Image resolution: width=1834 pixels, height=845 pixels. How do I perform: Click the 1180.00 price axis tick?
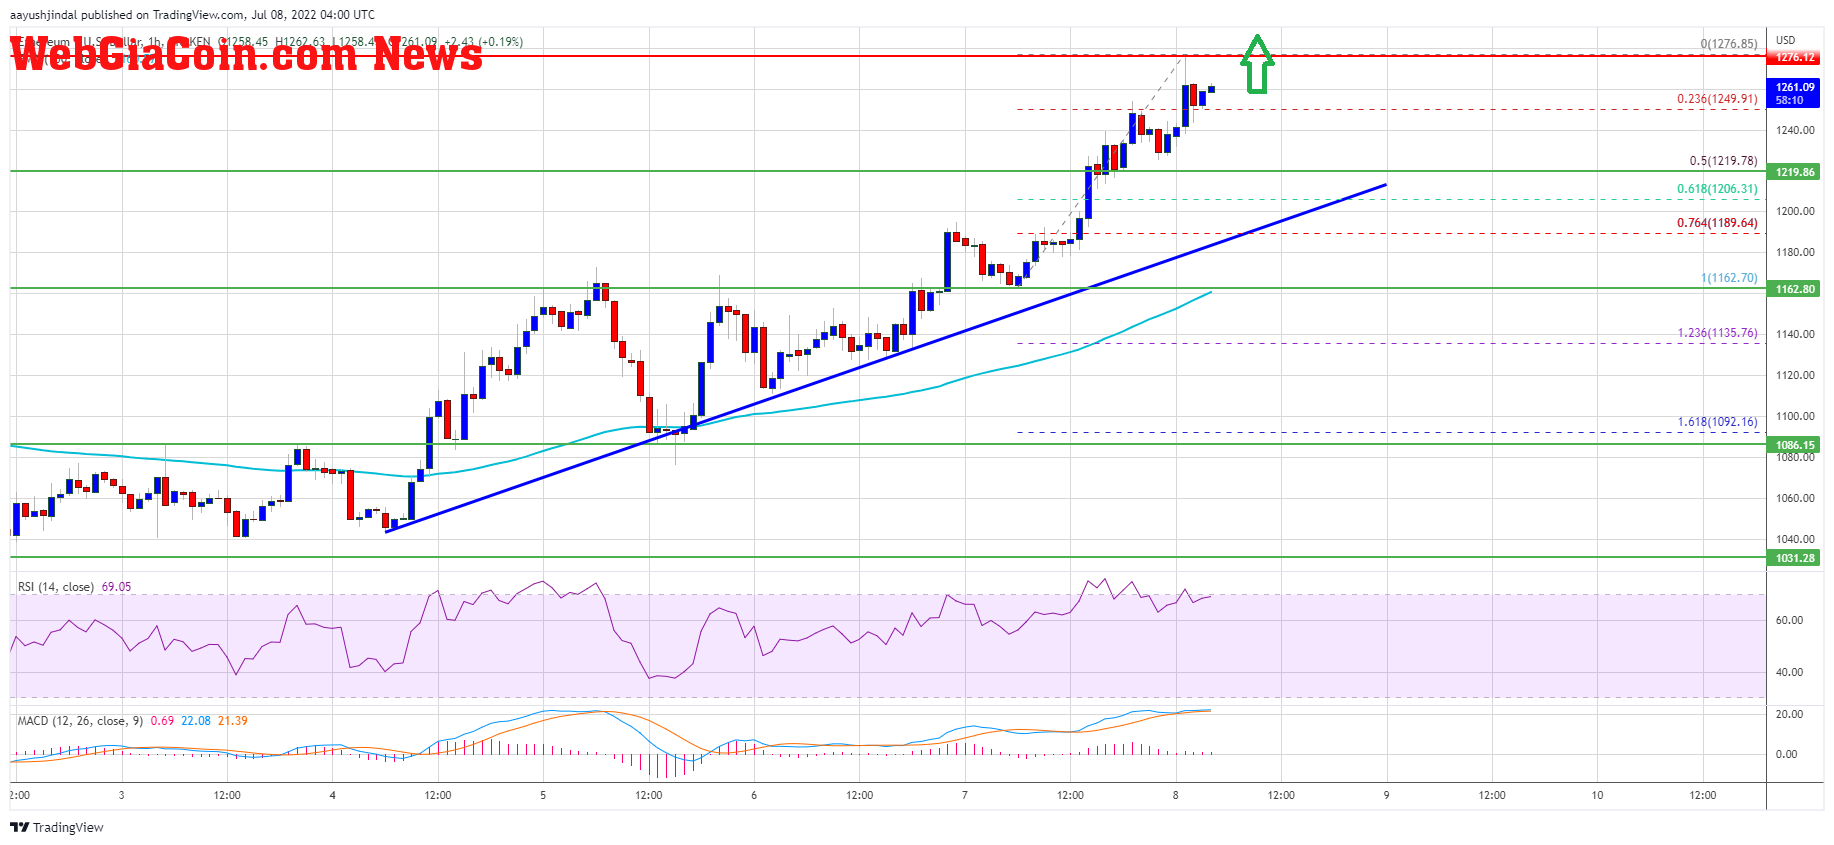[1795, 252]
